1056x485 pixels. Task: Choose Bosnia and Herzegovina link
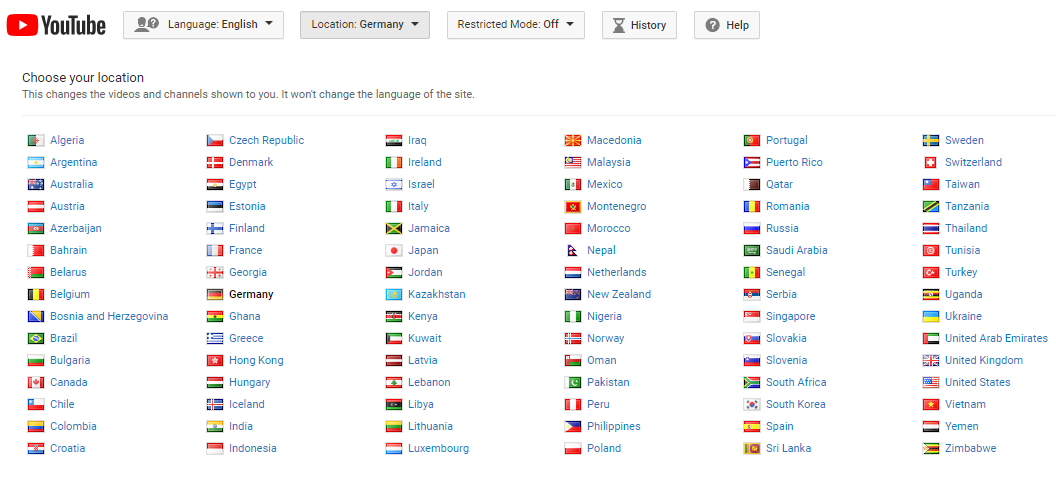tap(109, 316)
